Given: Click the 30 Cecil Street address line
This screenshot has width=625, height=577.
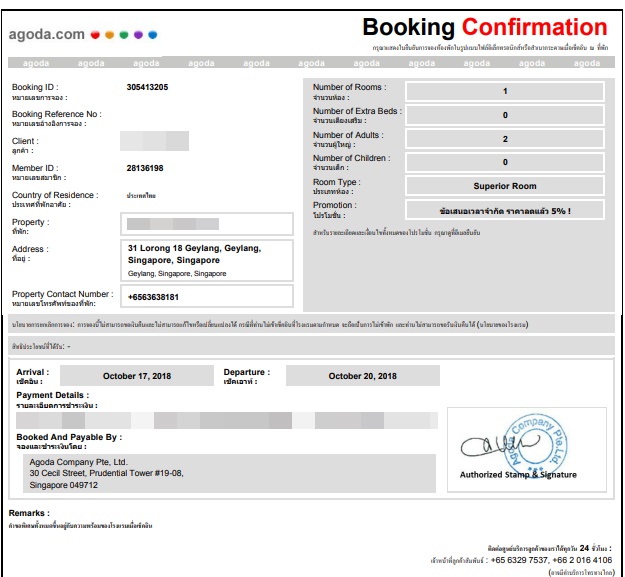Looking at the screenshot, I should click(x=106, y=473).
